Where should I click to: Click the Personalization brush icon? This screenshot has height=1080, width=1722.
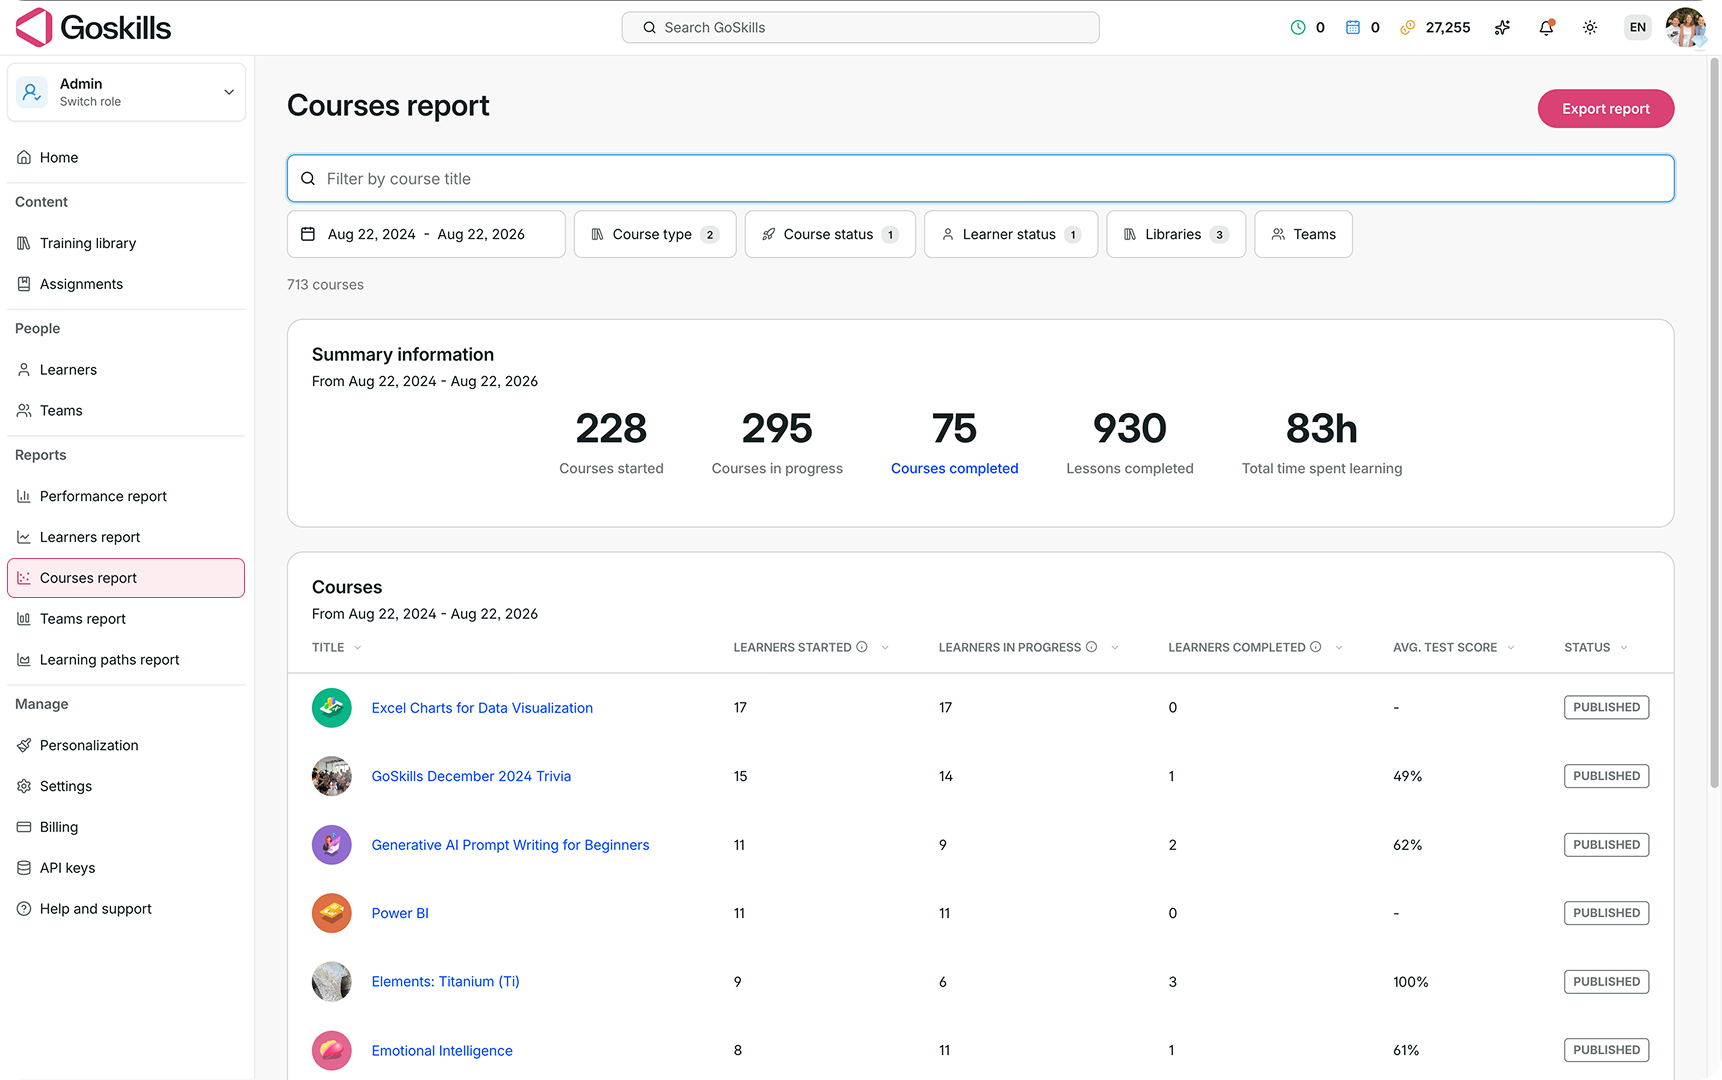[24, 745]
